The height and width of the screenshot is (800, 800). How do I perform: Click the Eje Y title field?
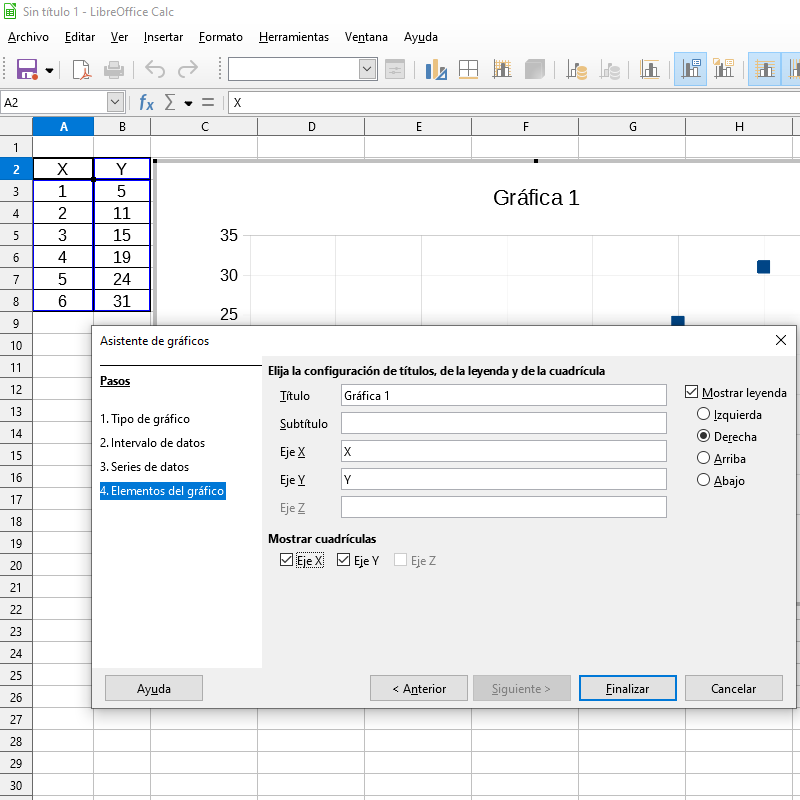(504, 480)
